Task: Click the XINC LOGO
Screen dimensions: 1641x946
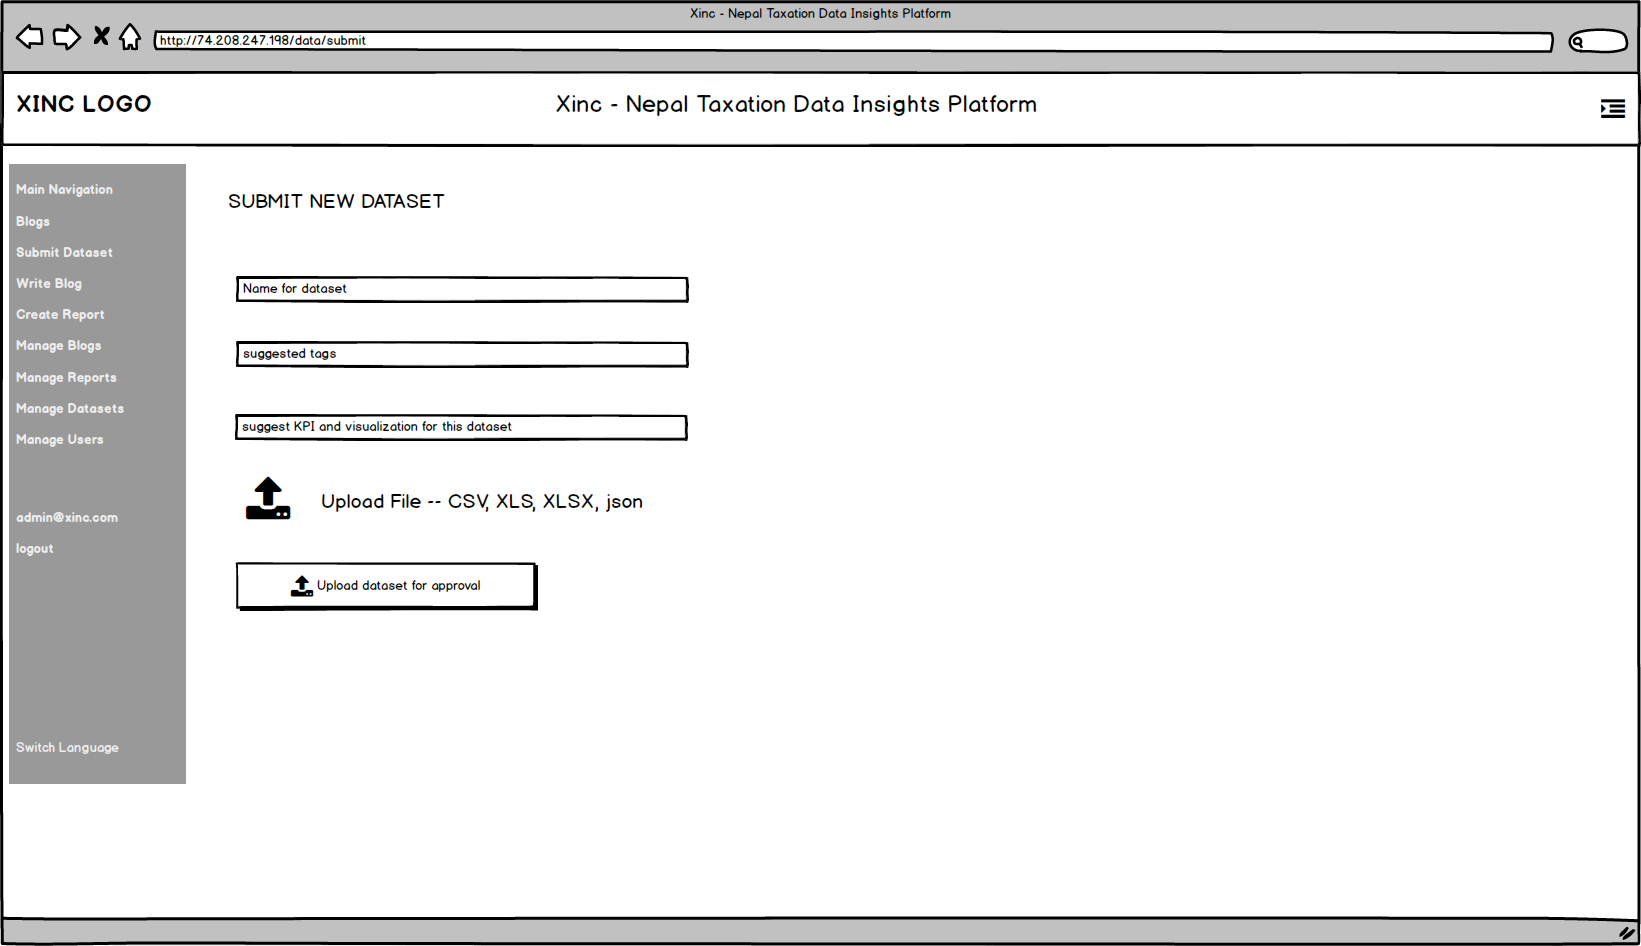Action: click(84, 104)
